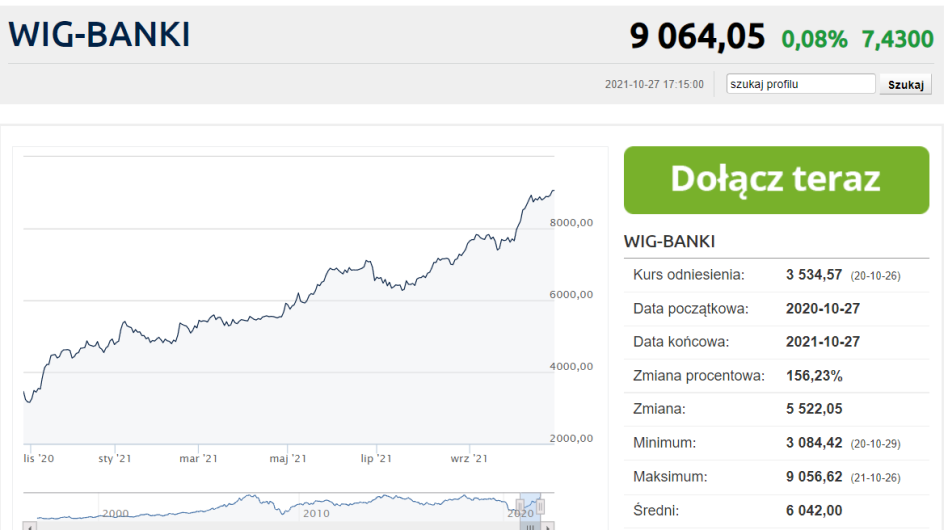This screenshot has width=948, height=530.
Task: Click the navigator scrollbar thumb grip
Action: click(530, 527)
